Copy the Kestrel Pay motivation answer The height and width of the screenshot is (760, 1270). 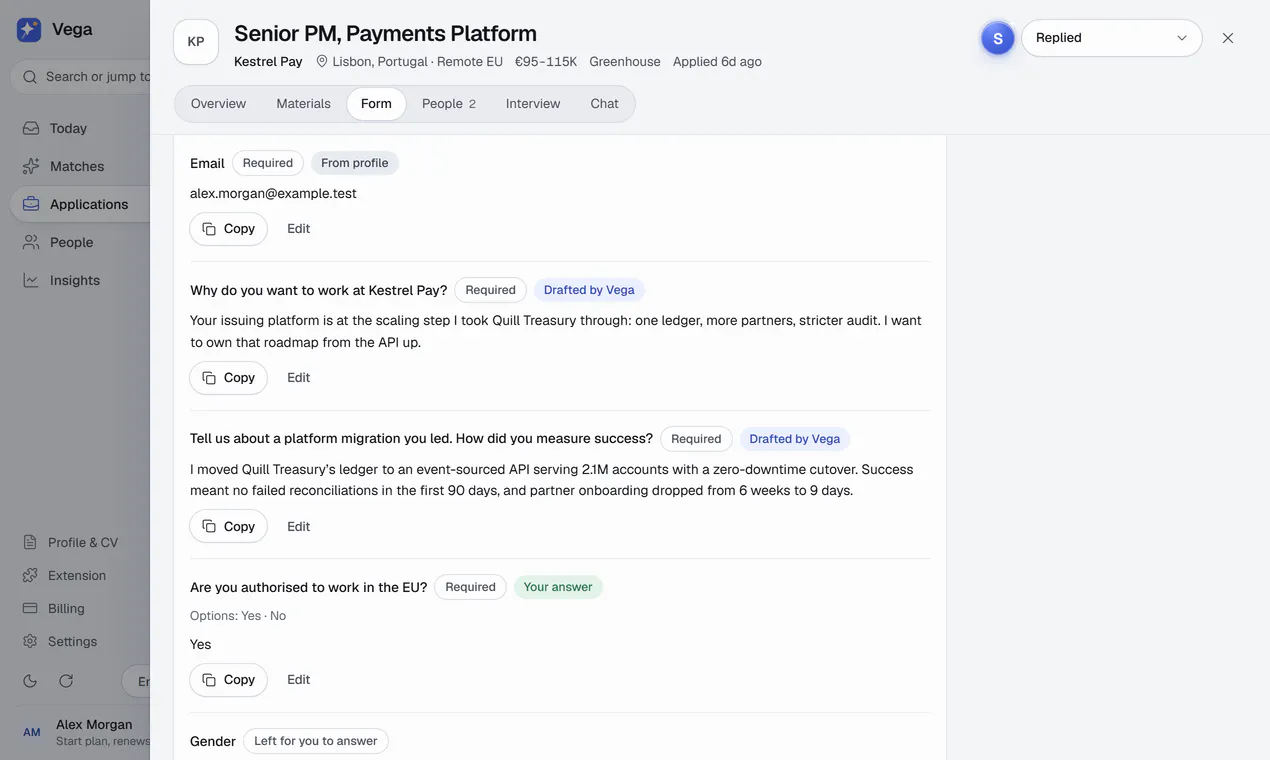[228, 378]
